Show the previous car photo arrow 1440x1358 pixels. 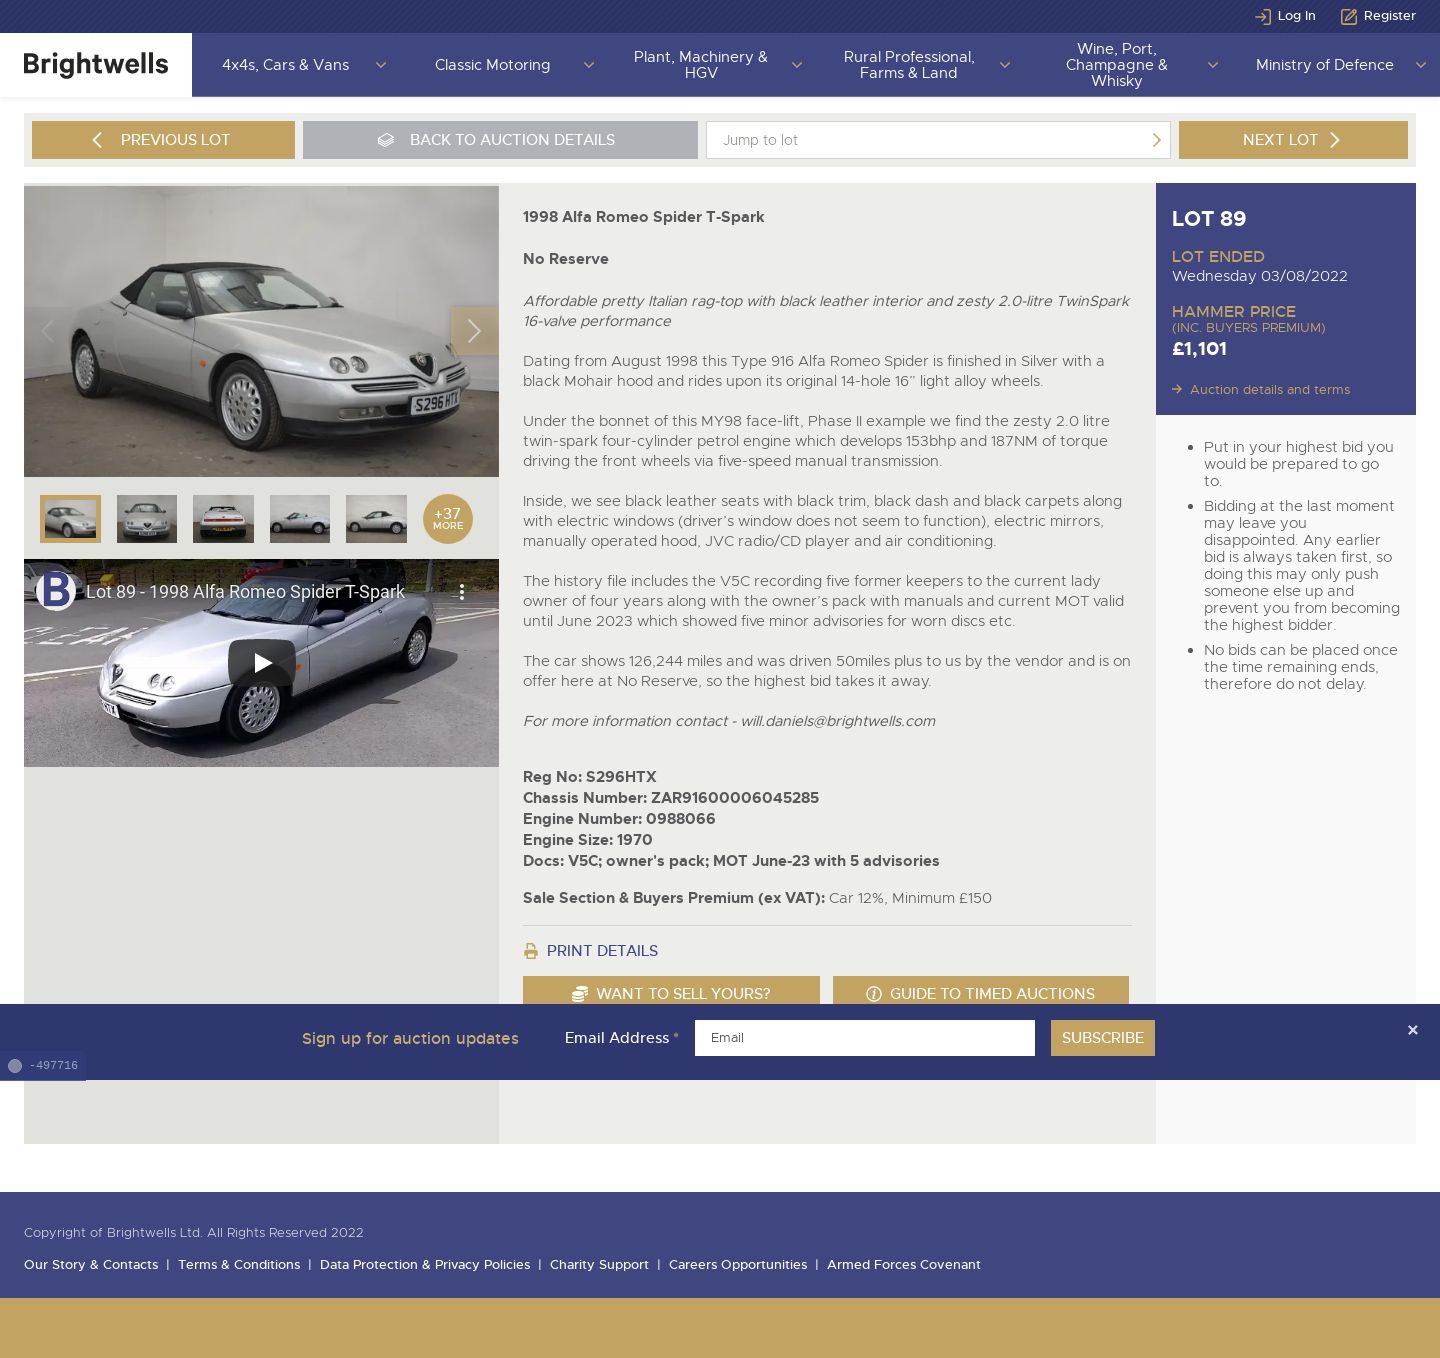coord(48,331)
